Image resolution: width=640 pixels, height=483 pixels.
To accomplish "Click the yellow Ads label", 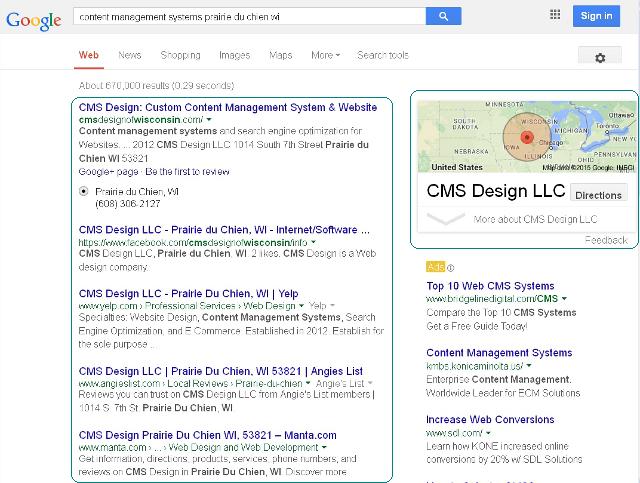I will 436,267.
